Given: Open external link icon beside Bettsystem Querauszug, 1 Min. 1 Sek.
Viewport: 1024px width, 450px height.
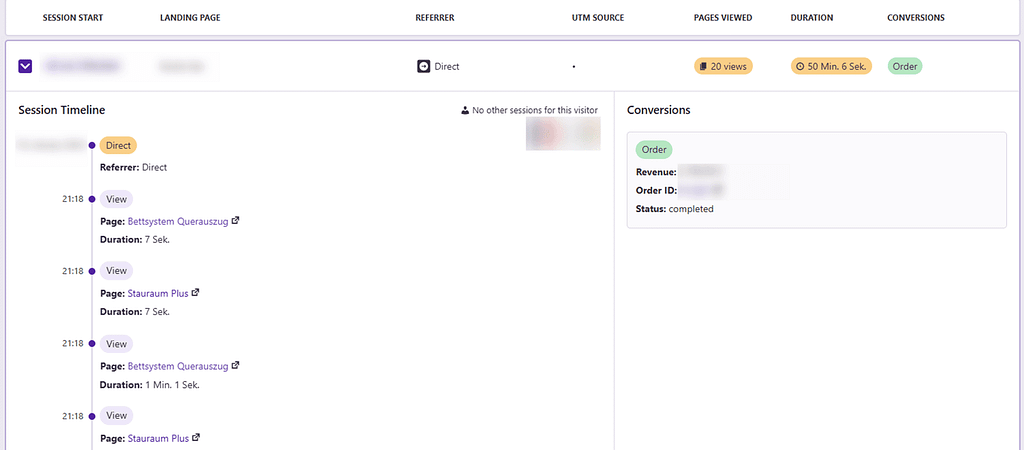Looking at the screenshot, I should pyautogui.click(x=236, y=365).
